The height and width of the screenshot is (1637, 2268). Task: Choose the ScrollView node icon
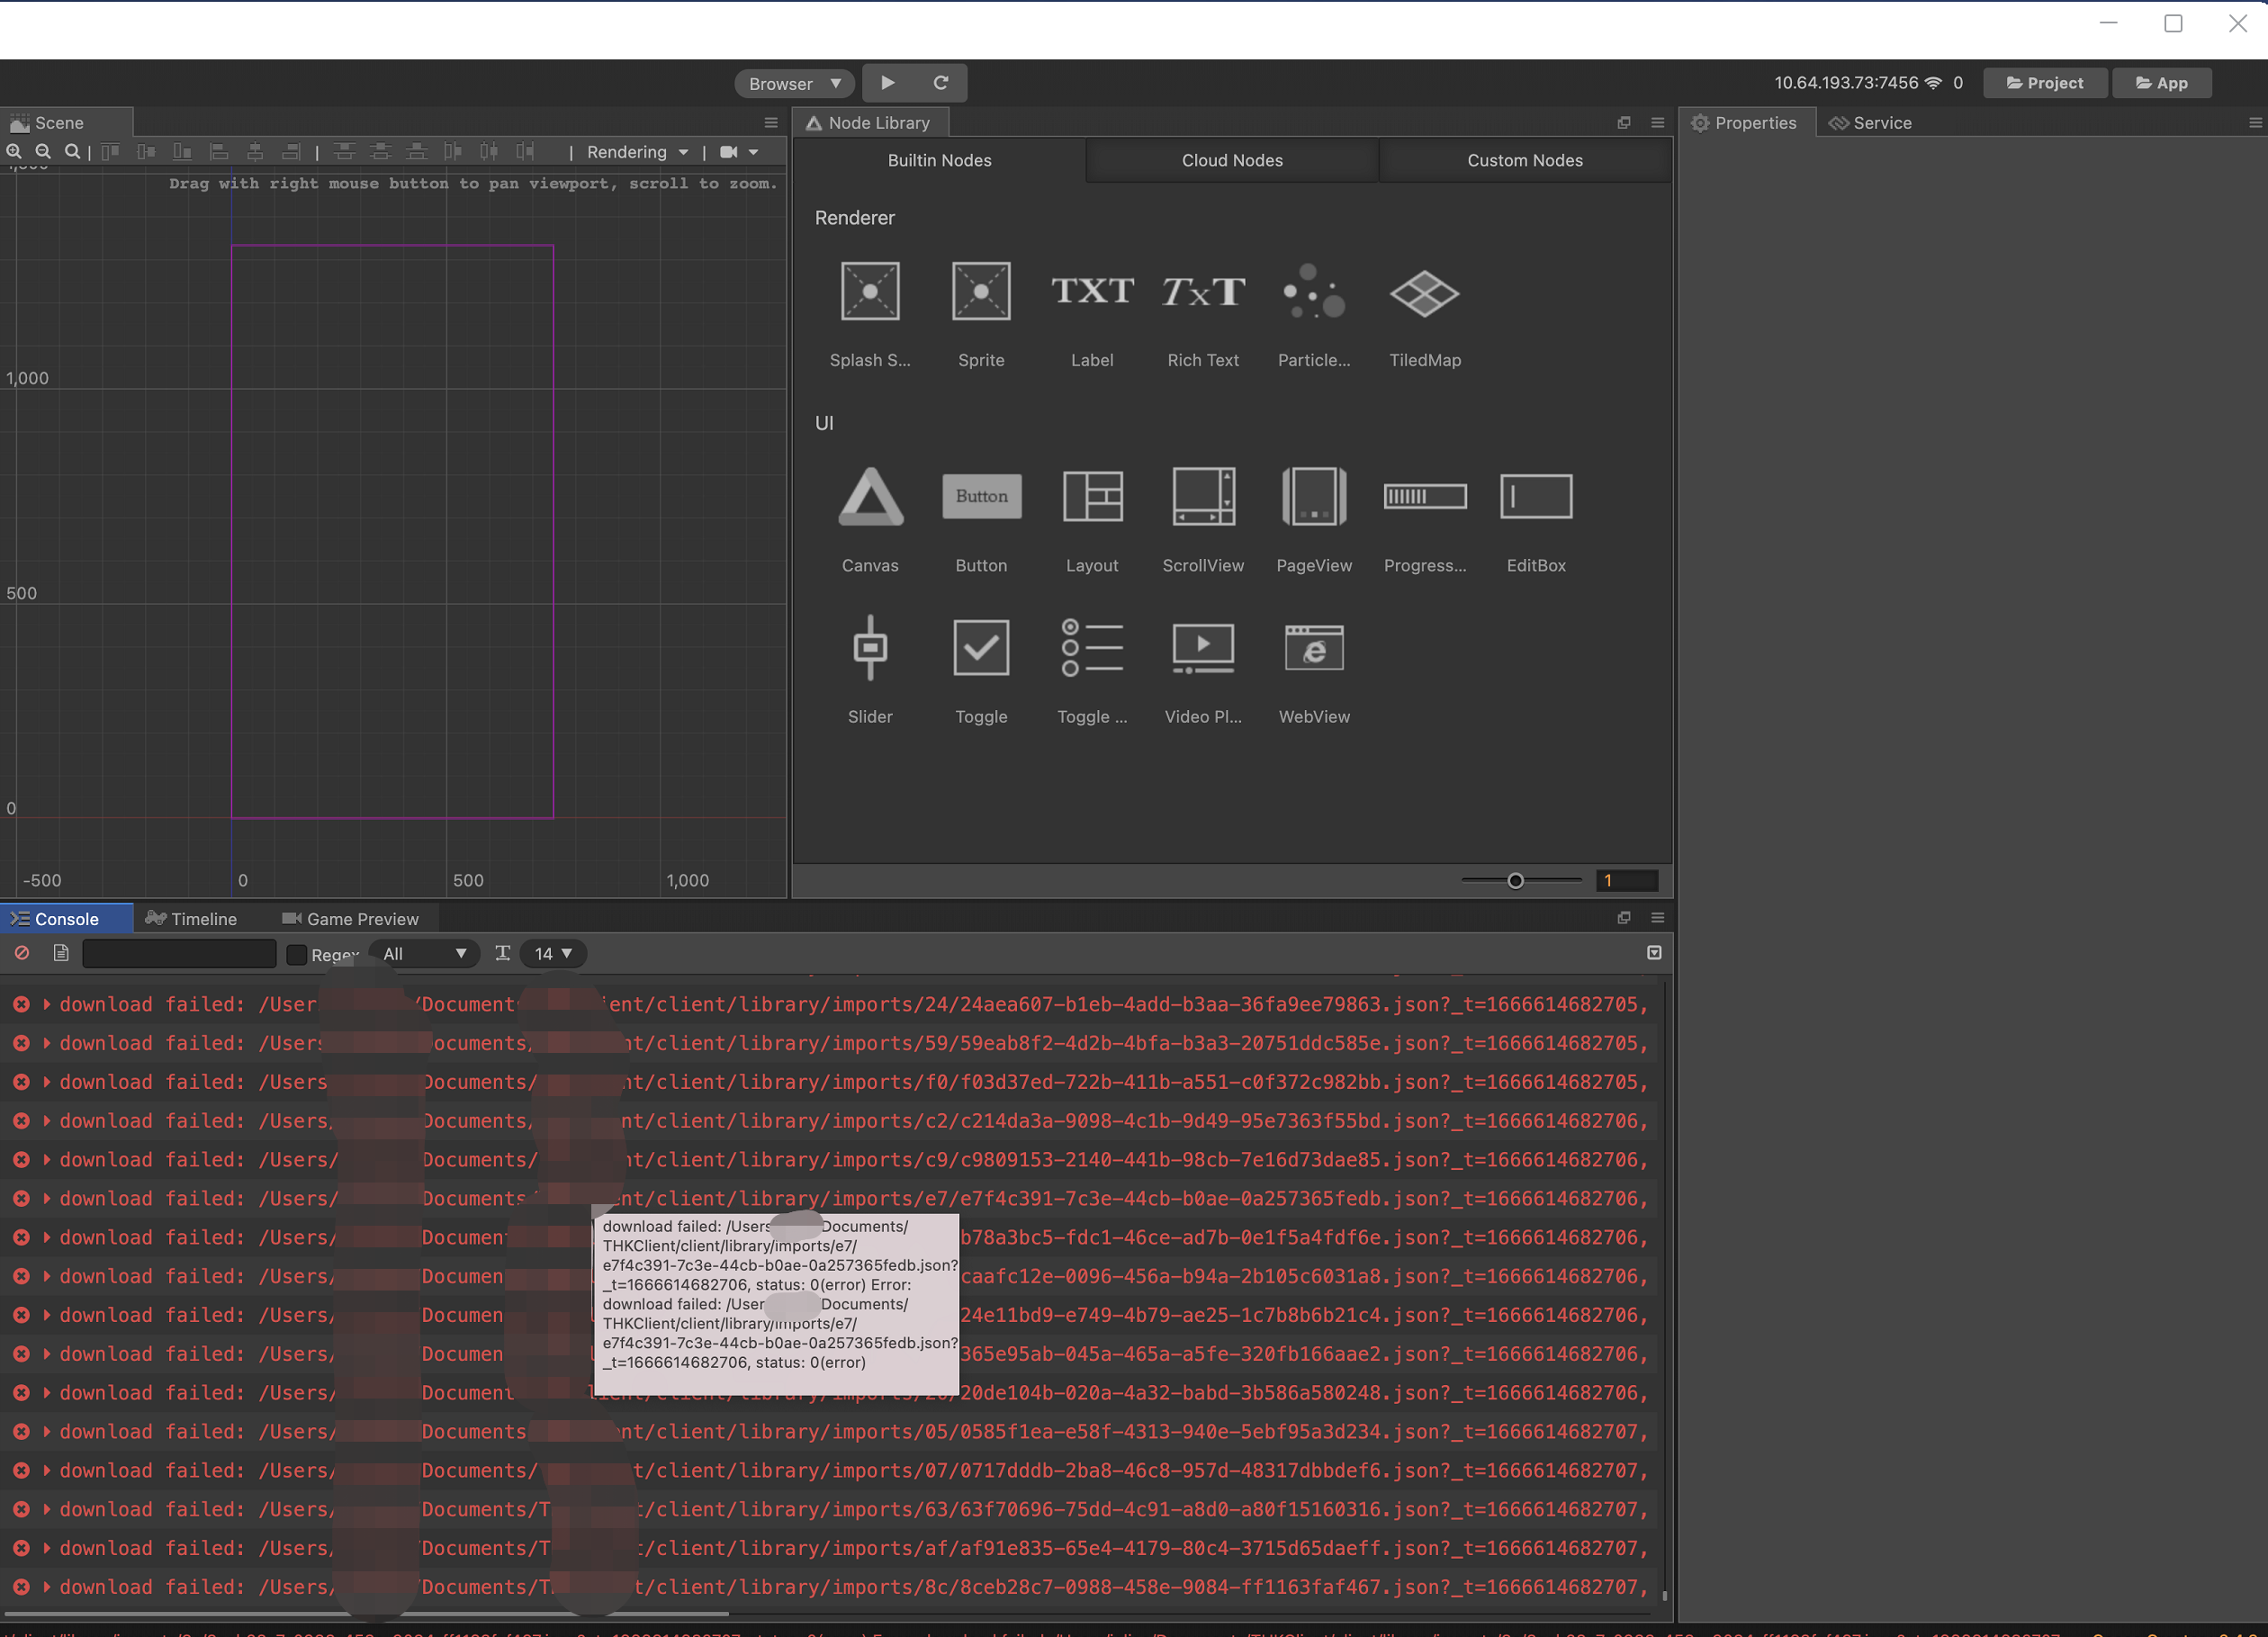click(x=1202, y=497)
